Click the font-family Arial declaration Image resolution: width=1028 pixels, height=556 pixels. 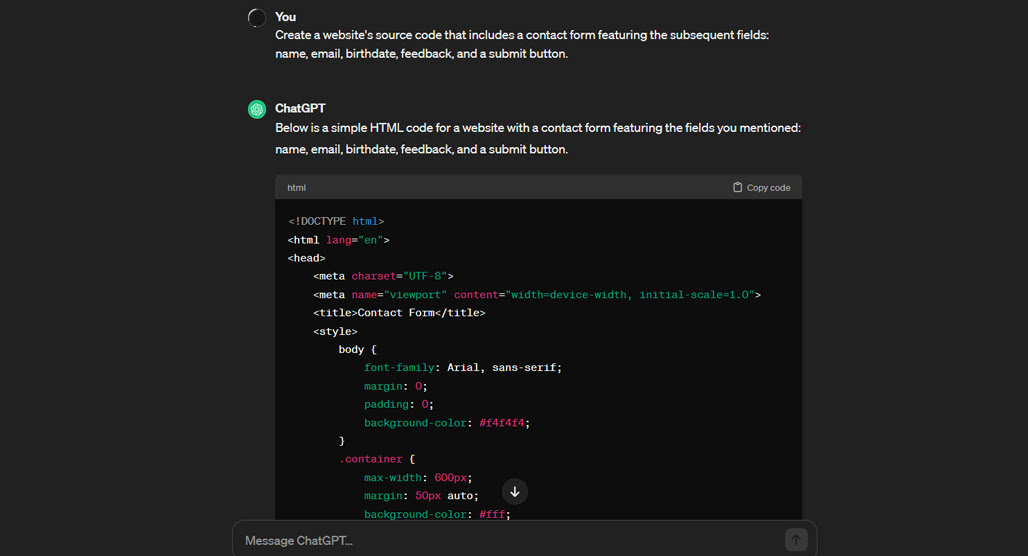pyautogui.click(x=463, y=368)
